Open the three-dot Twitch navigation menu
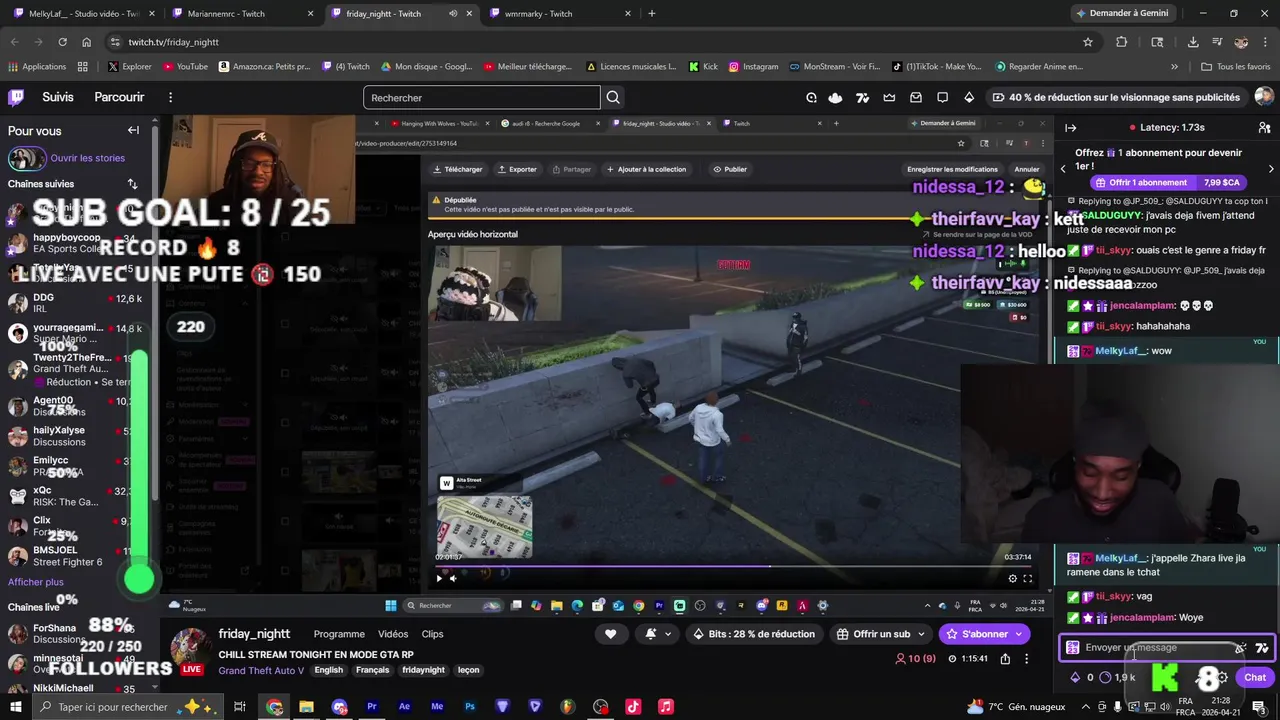Image resolution: width=1280 pixels, height=720 pixels. tap(170, 97)
